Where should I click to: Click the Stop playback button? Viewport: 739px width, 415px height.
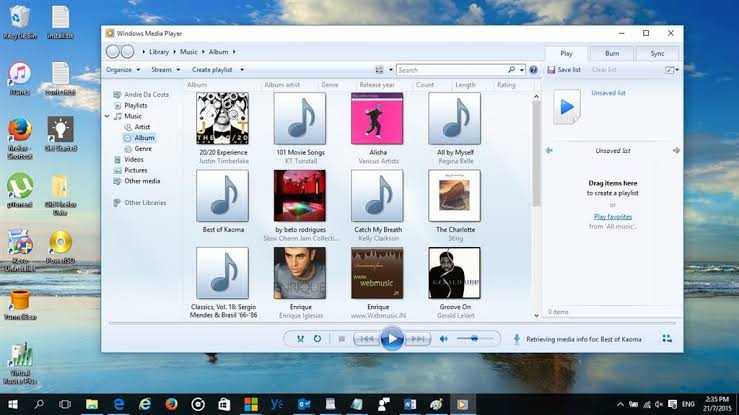pos(341,339)
